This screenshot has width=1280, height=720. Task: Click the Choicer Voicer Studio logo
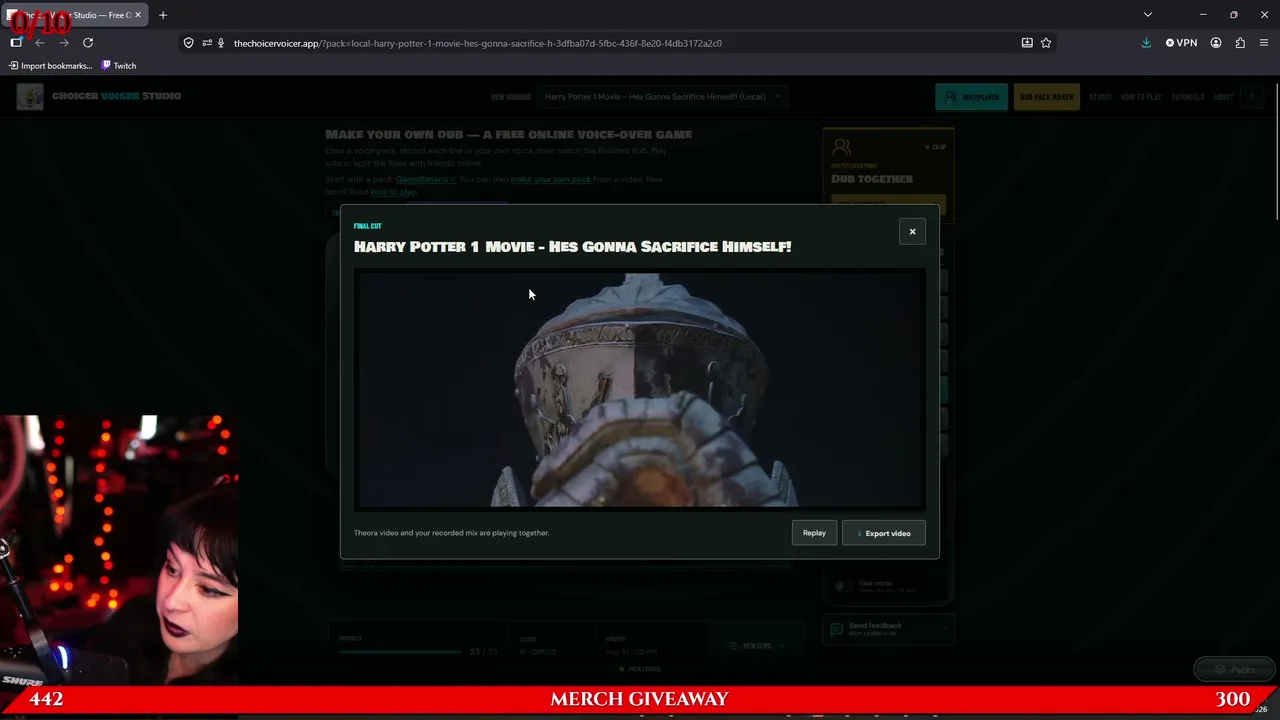(99, 96)
